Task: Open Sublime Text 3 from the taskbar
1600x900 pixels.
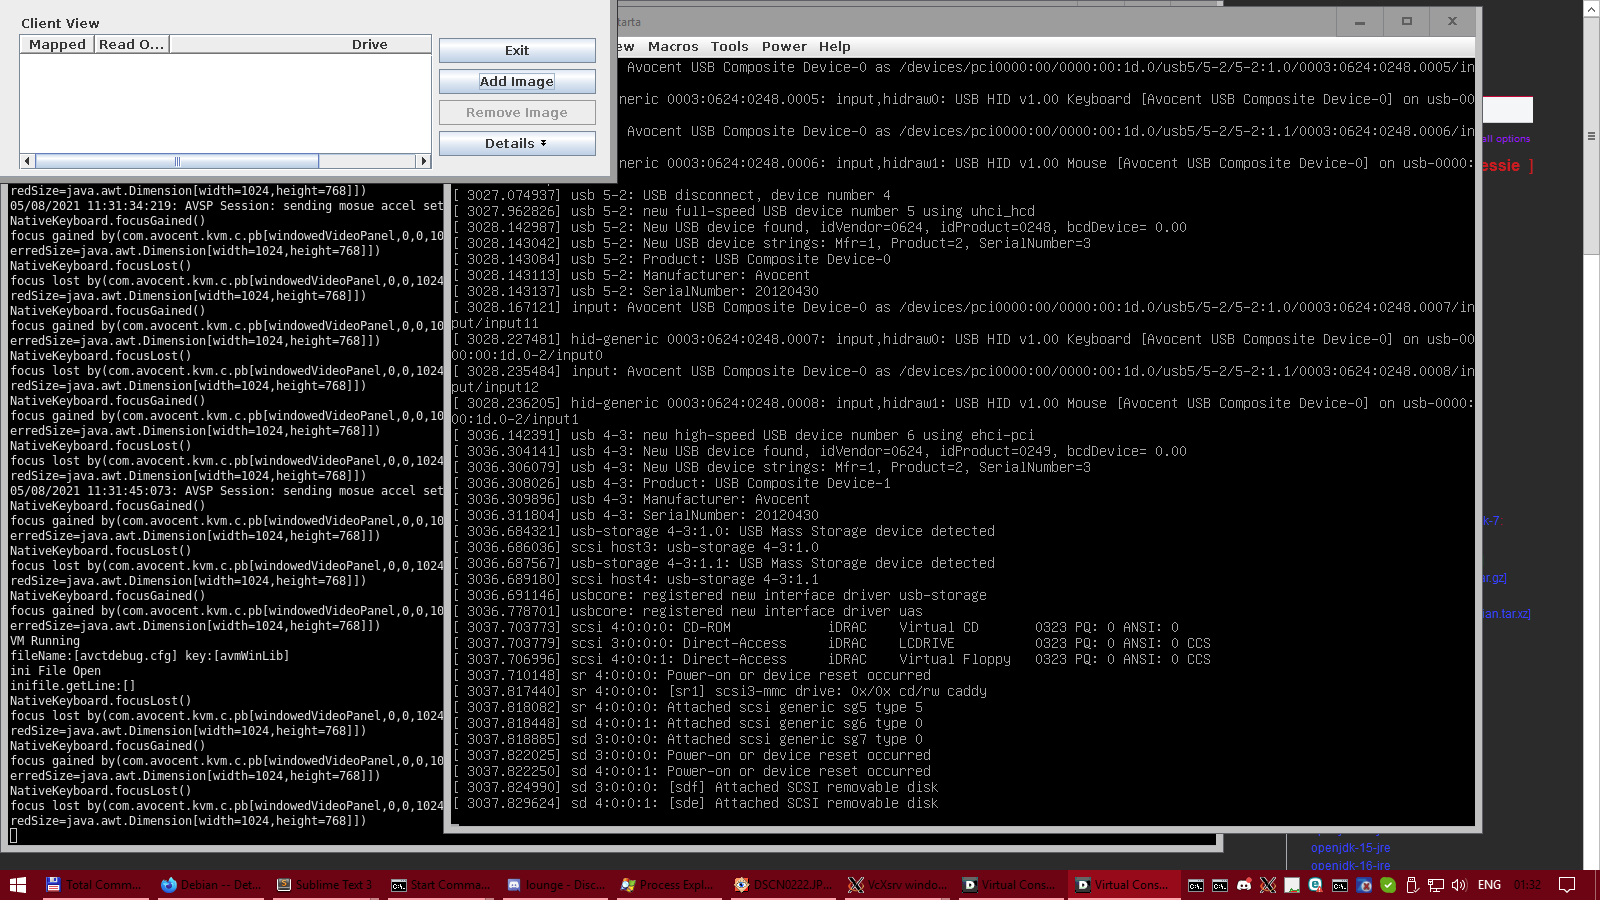Action: coord(325,885)
